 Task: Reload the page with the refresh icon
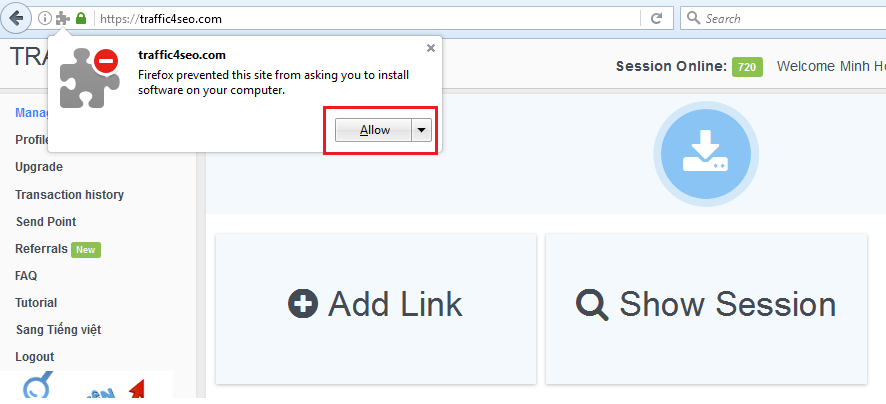pos(656,18)
